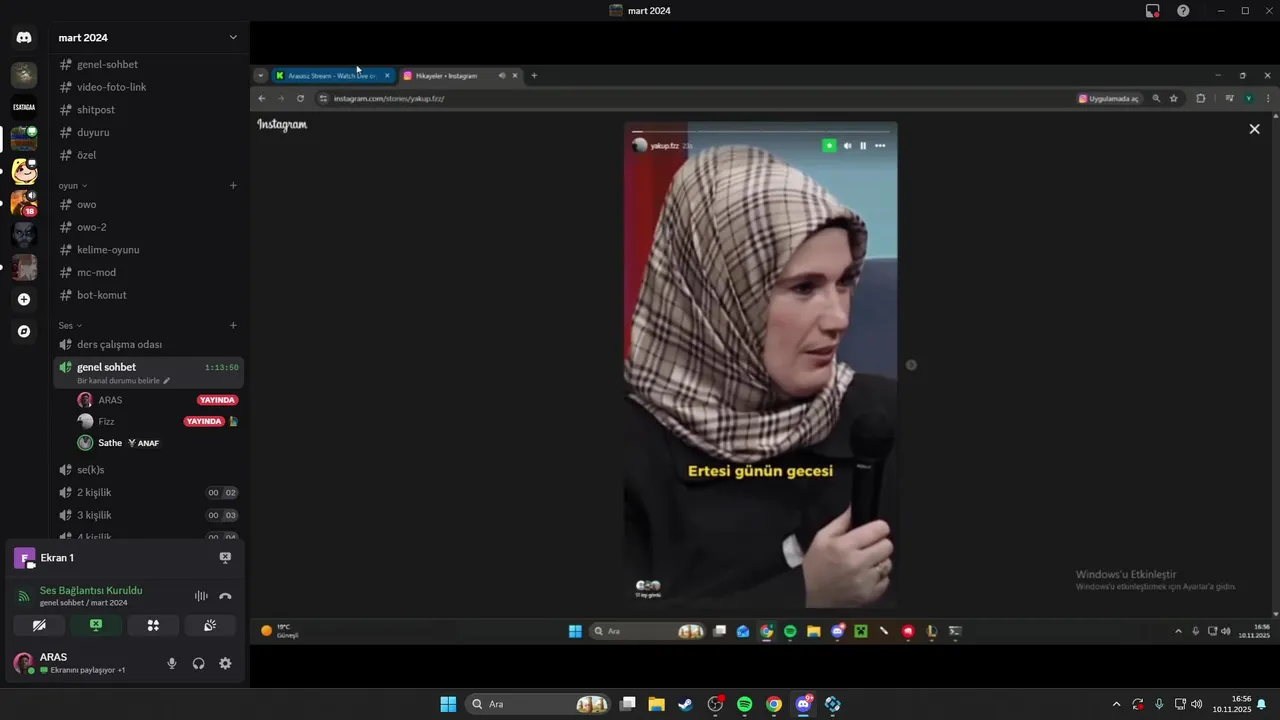Viewport: 1280px width, 720px height.
Task: Open Steam from the taskbar
Action: coord(685,704)
